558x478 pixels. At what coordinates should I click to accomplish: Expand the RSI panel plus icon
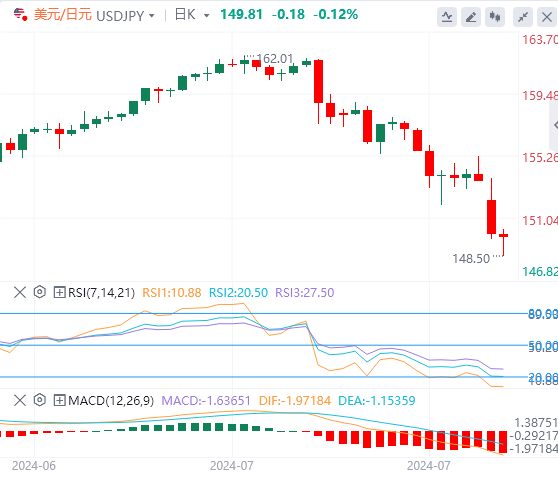[59, 293]
